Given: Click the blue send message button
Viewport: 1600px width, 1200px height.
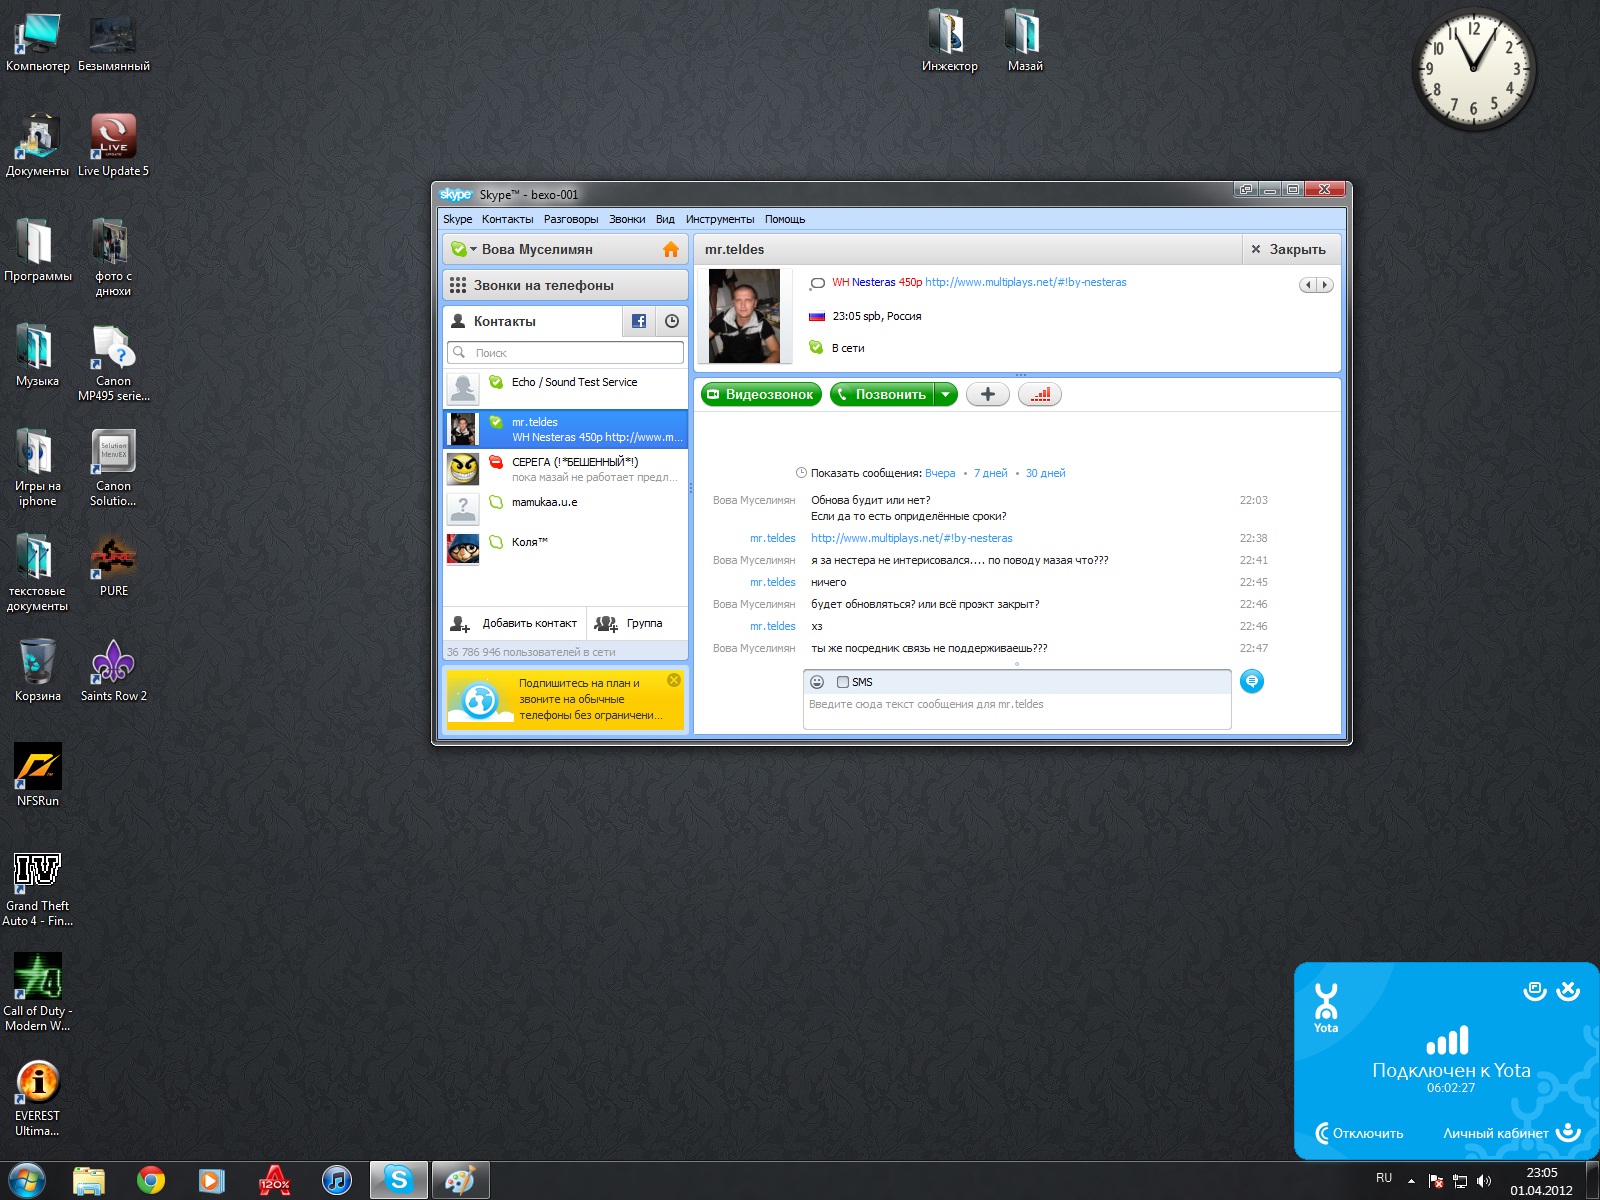Looking at the screenshot, I should [1251, 681].
